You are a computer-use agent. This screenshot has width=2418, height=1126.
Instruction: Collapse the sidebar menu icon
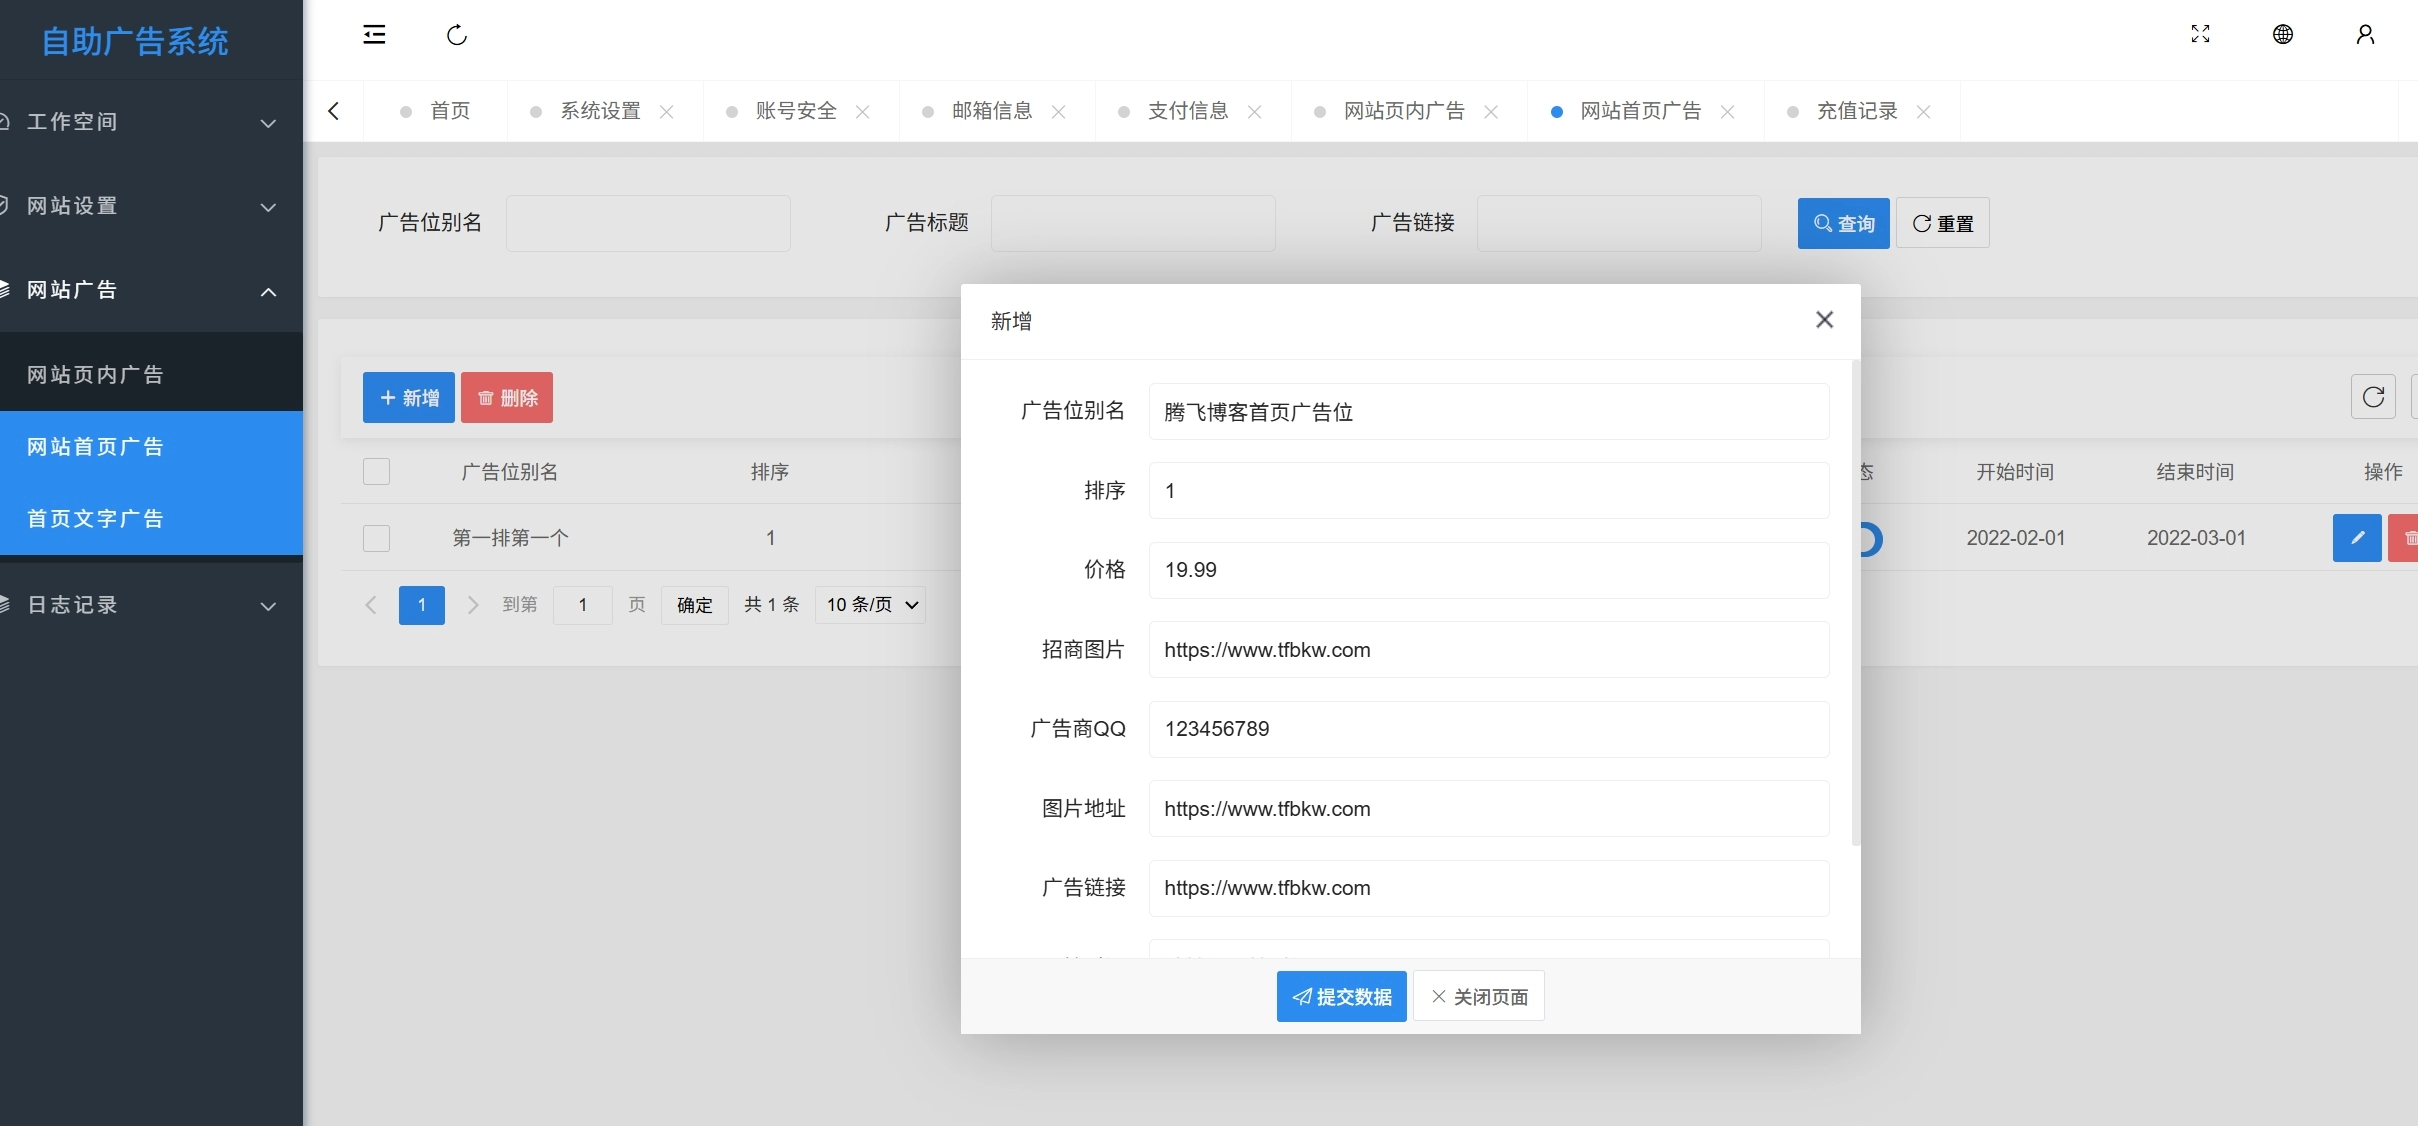(x=374, y=35)
